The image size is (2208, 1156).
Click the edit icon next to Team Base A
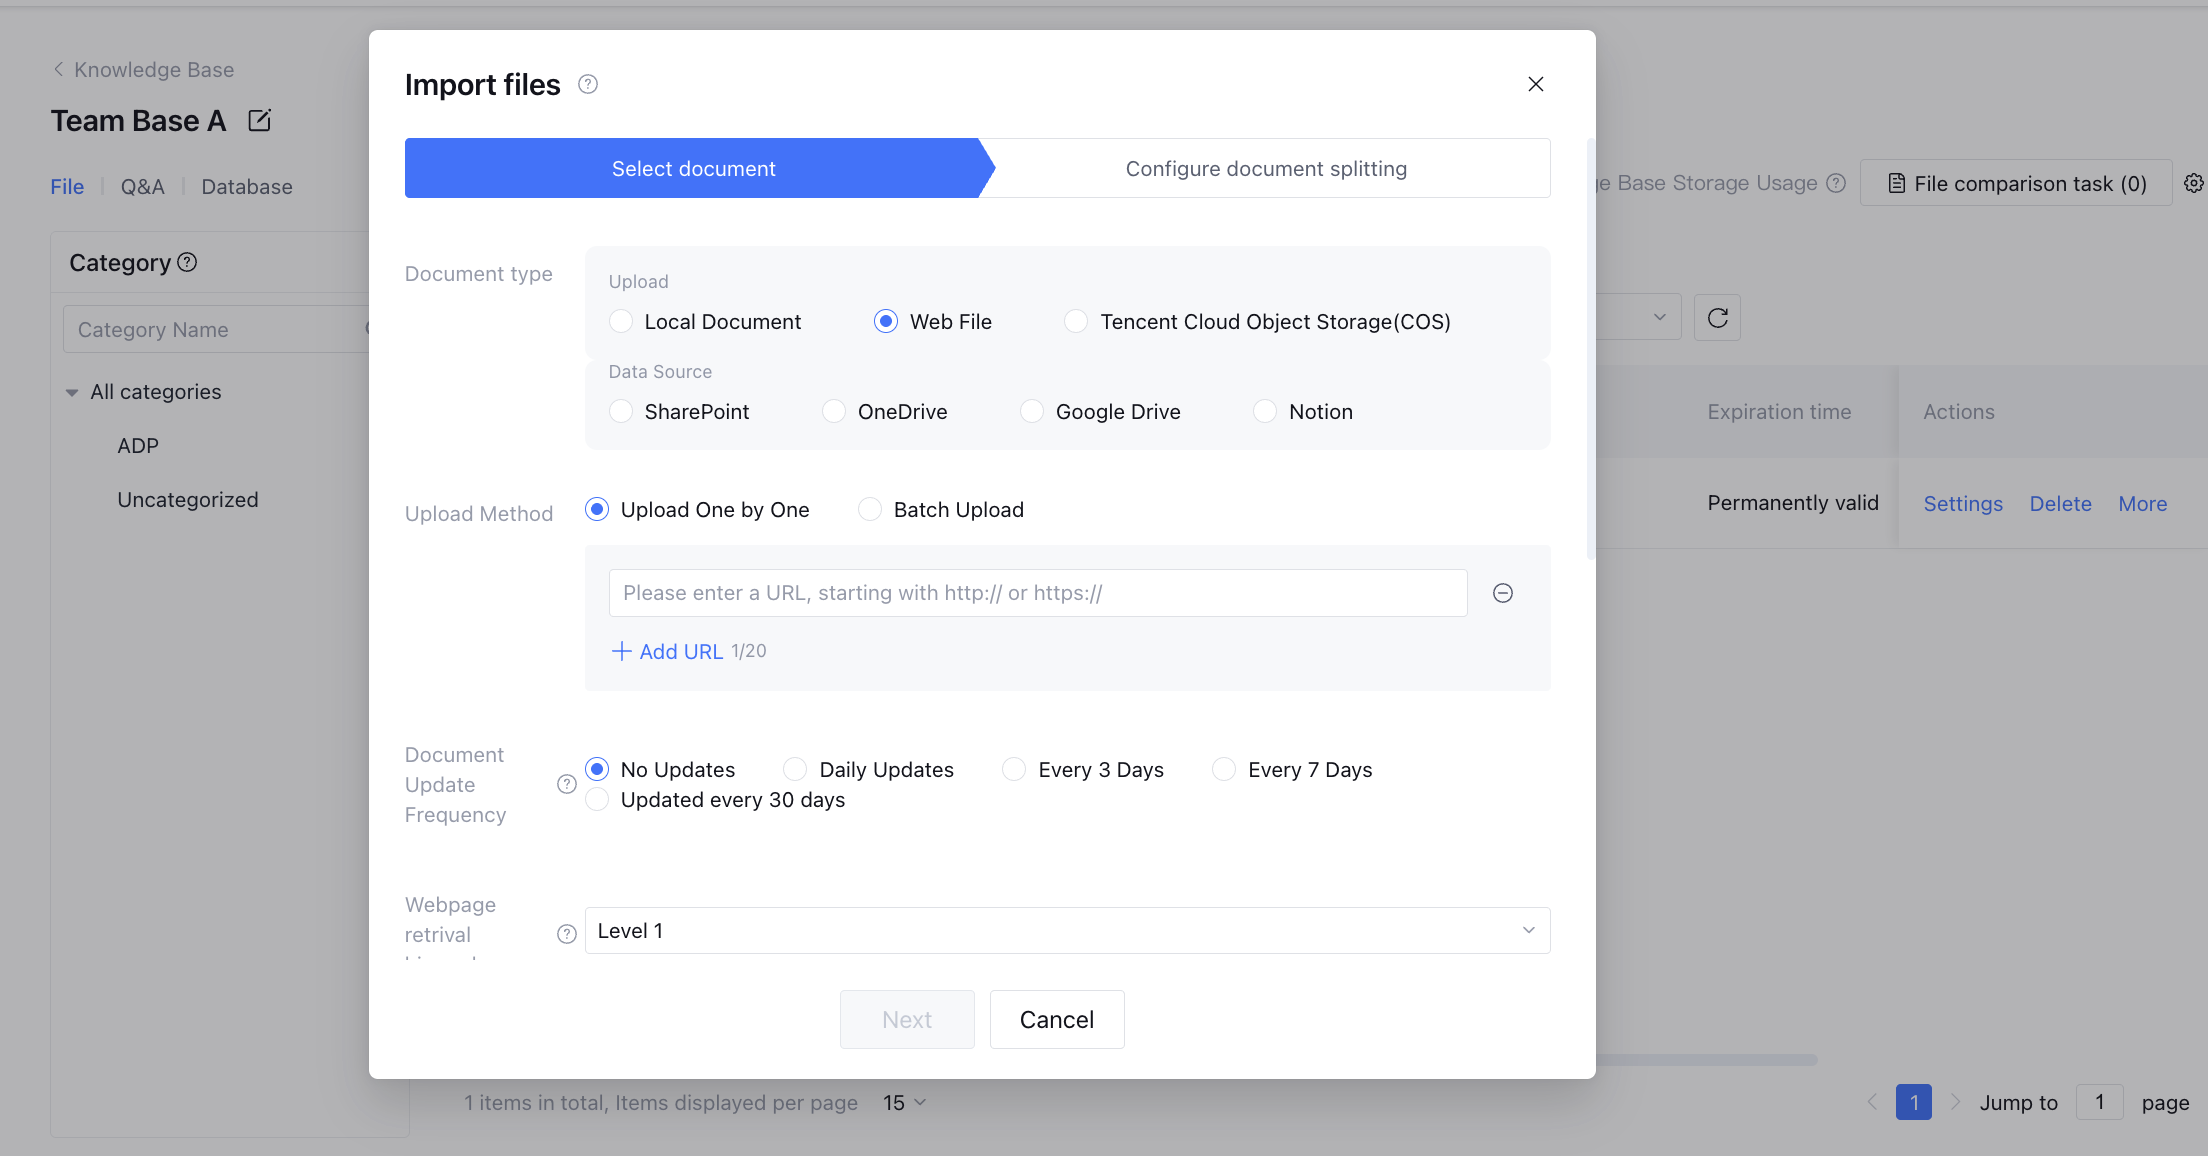tap(259, 121)
